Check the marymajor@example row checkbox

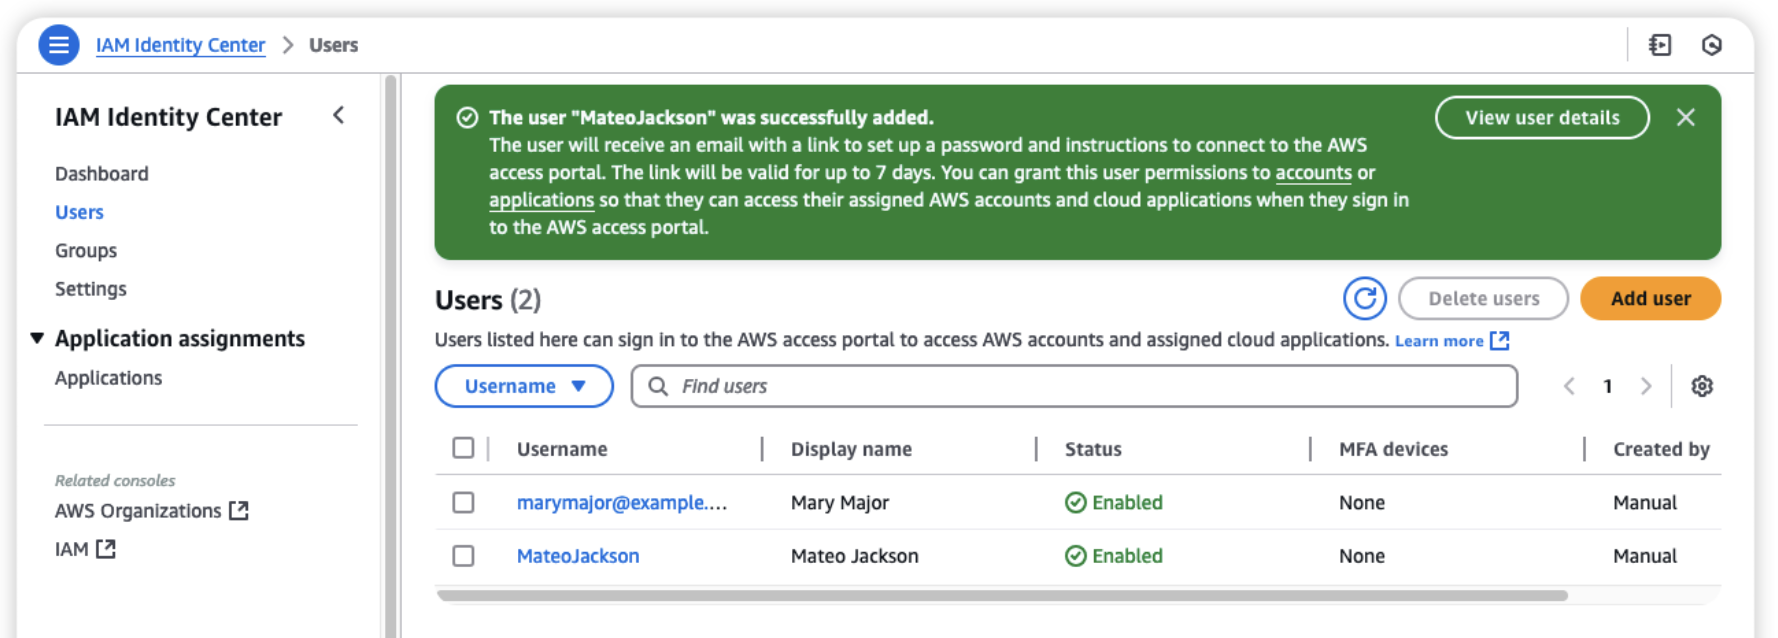463,502
